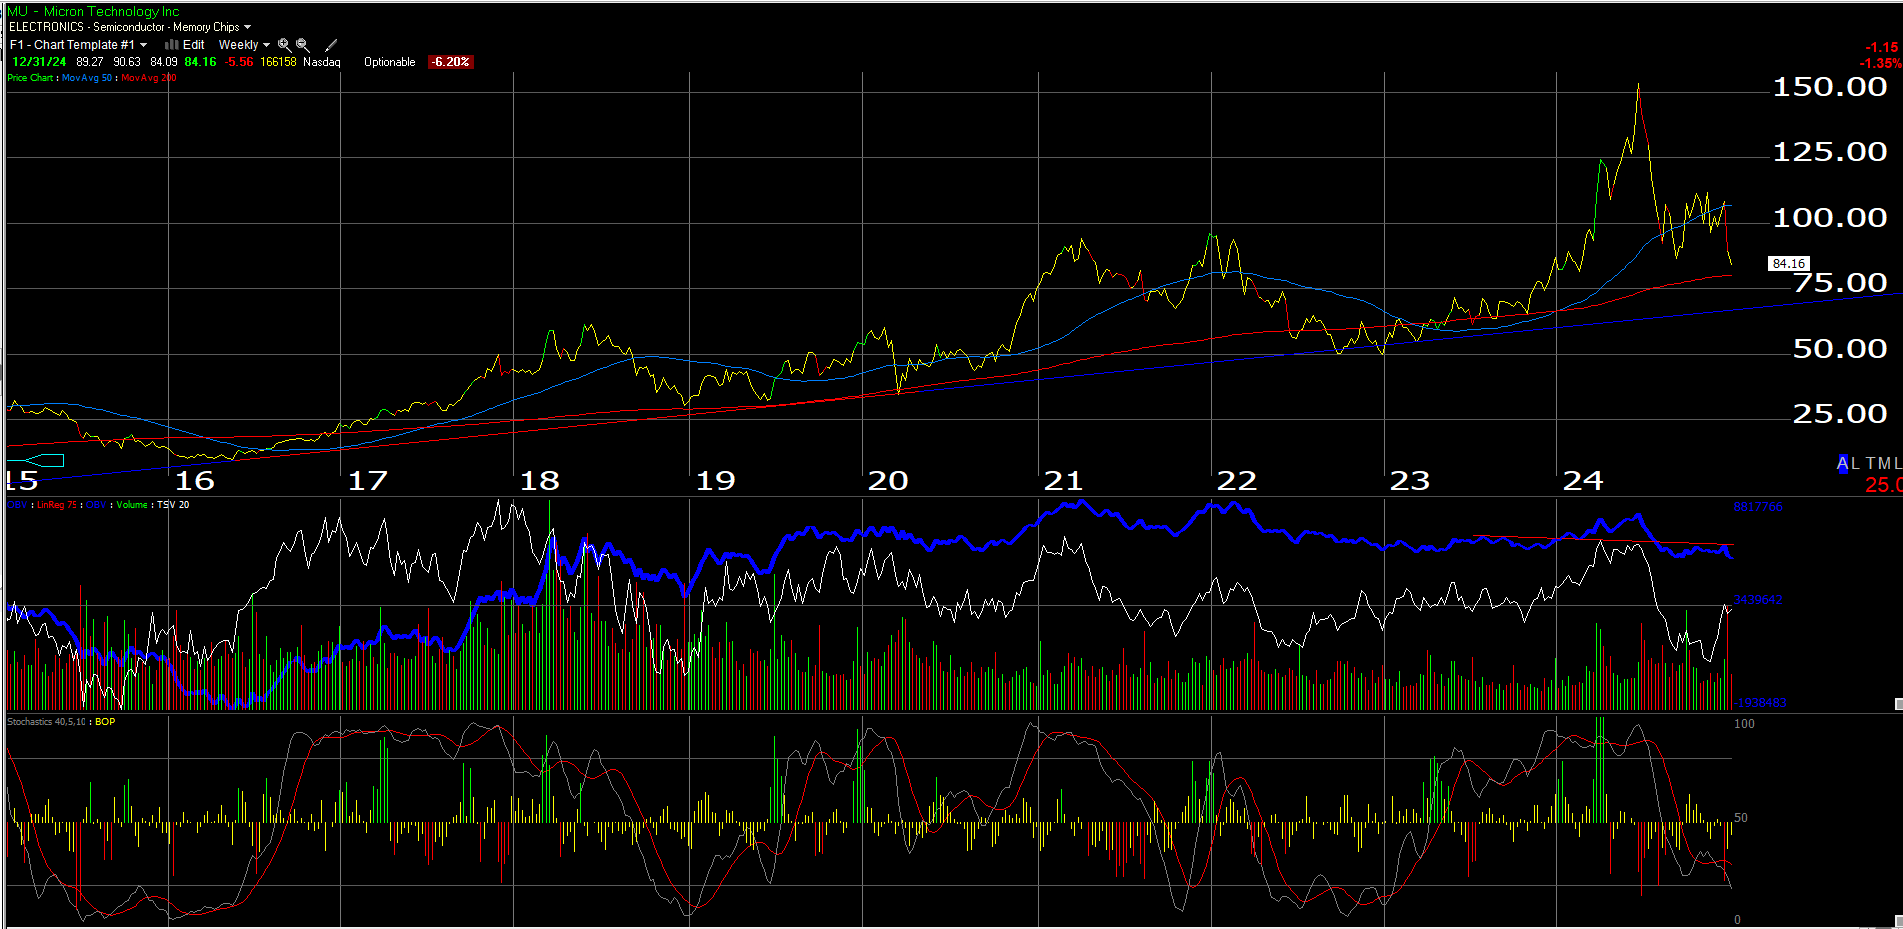1903x929 pixels.
Task: Click the Stochastics 40,5,10 indicator label
Action: tap(46, 722)
